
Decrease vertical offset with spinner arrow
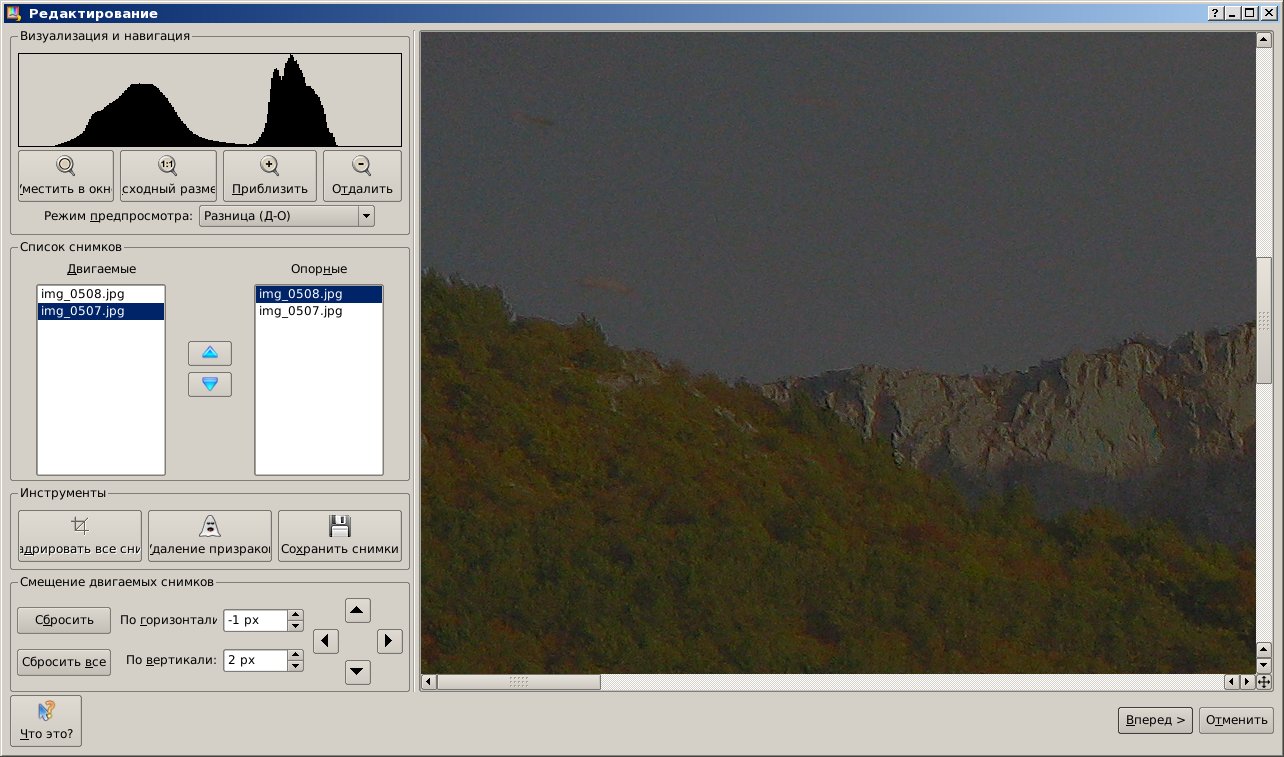tap(295, 666)
